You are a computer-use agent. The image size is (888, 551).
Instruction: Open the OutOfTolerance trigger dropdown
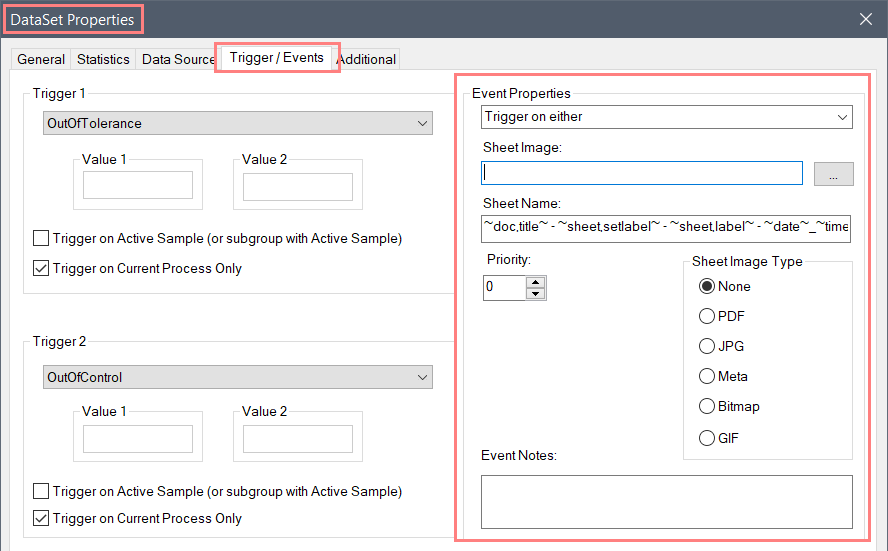pos(238,124)
